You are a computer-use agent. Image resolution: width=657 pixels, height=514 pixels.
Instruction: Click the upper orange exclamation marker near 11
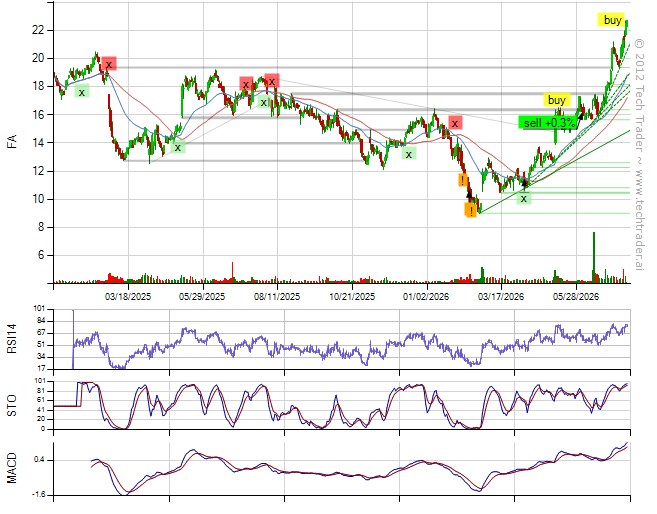click(x=462, y=180)
